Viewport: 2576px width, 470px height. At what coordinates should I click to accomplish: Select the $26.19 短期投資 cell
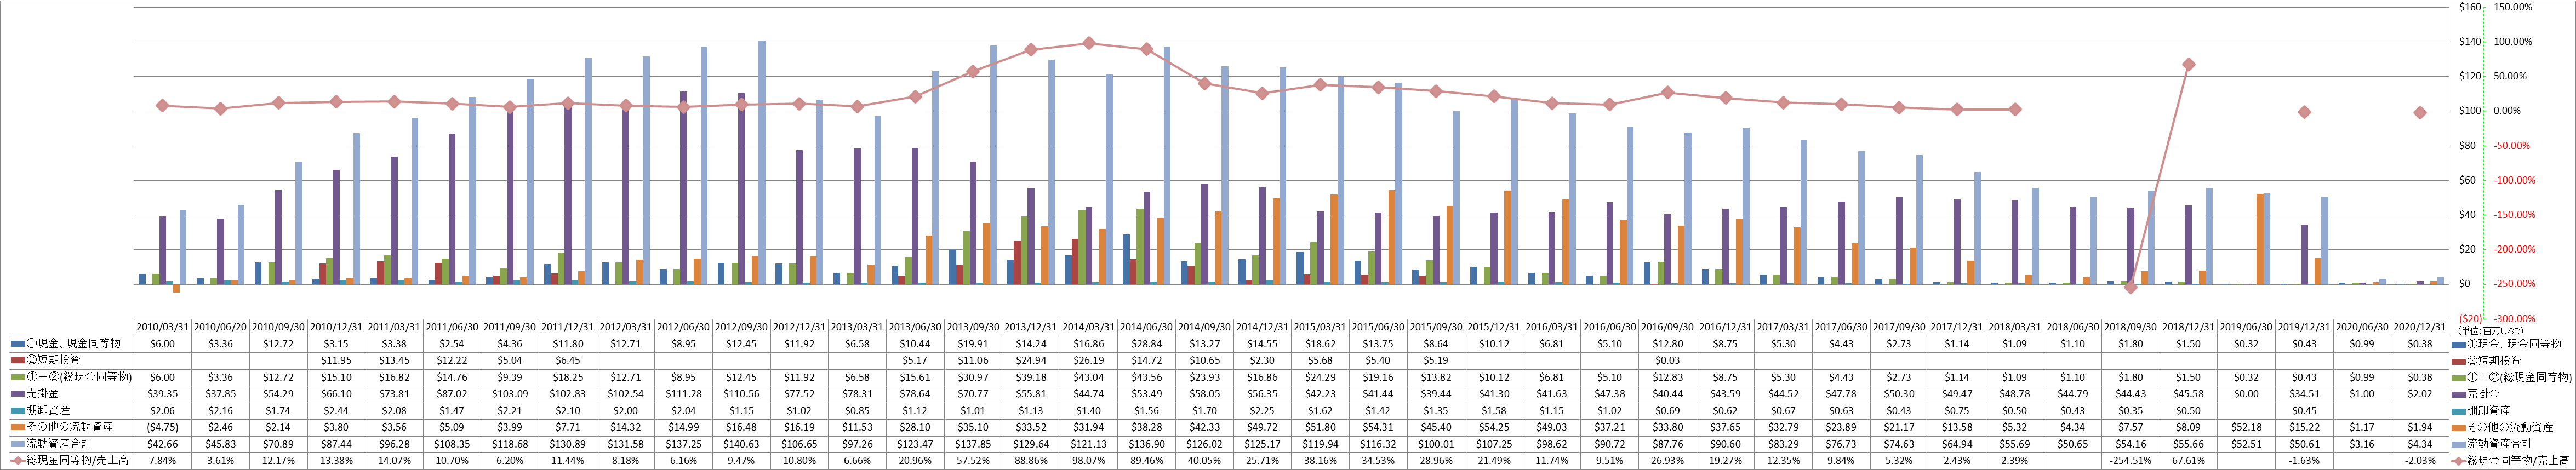tap(1089, 360)
